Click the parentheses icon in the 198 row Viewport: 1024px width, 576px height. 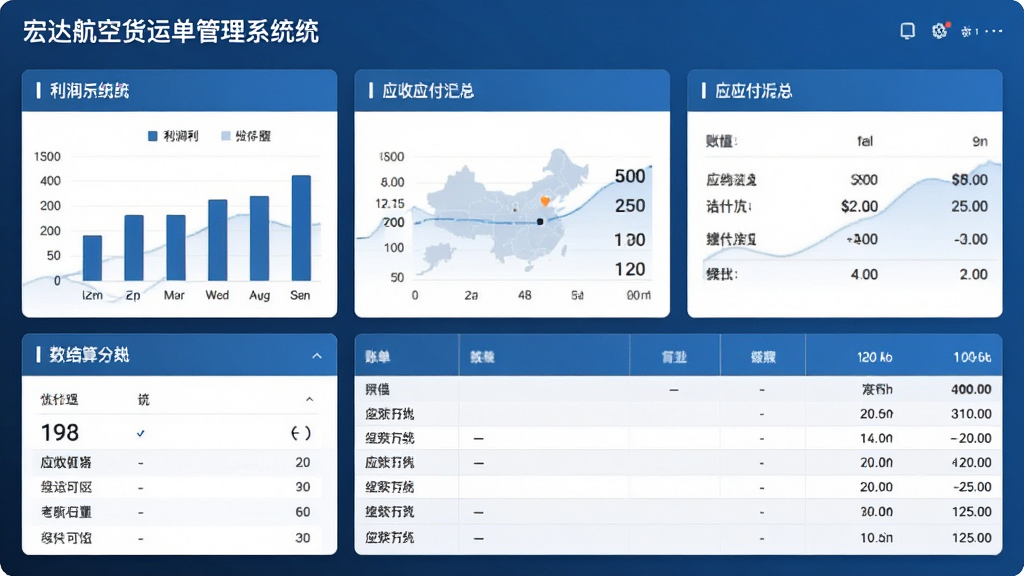coord(300,433)
